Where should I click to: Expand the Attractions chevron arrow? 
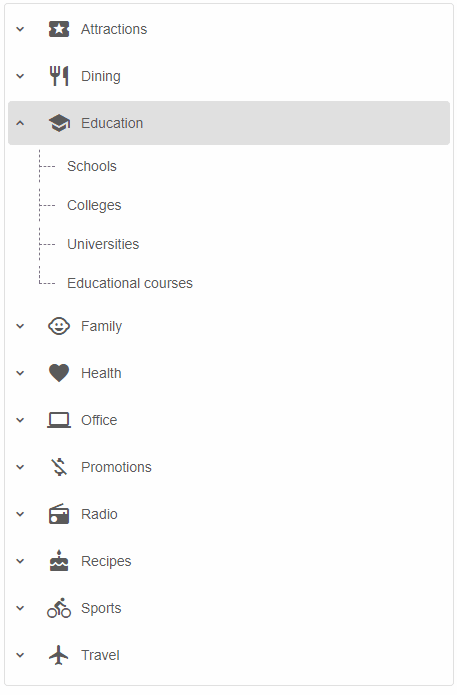20,29
